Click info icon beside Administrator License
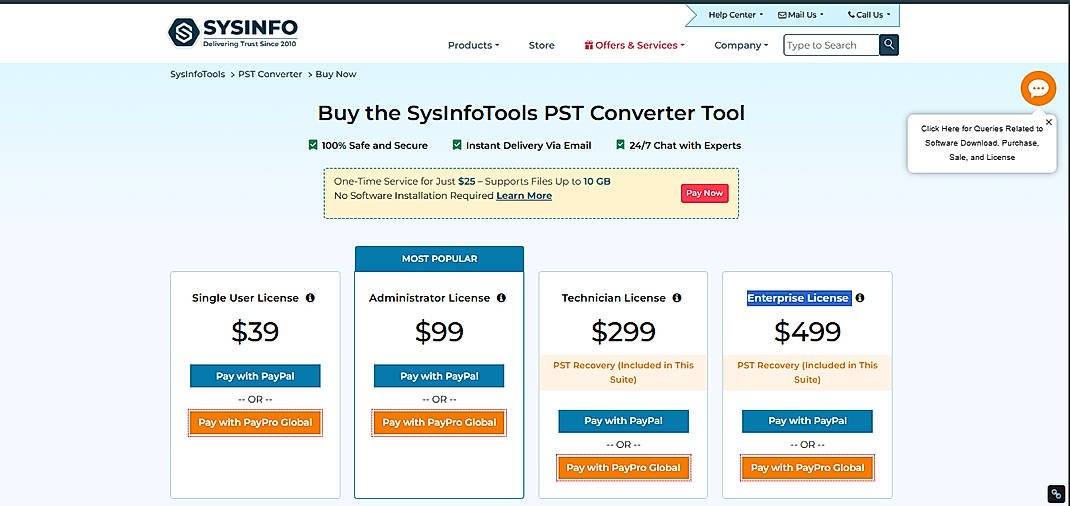This screenshot has height=506, width=1070. pos(501,298)
